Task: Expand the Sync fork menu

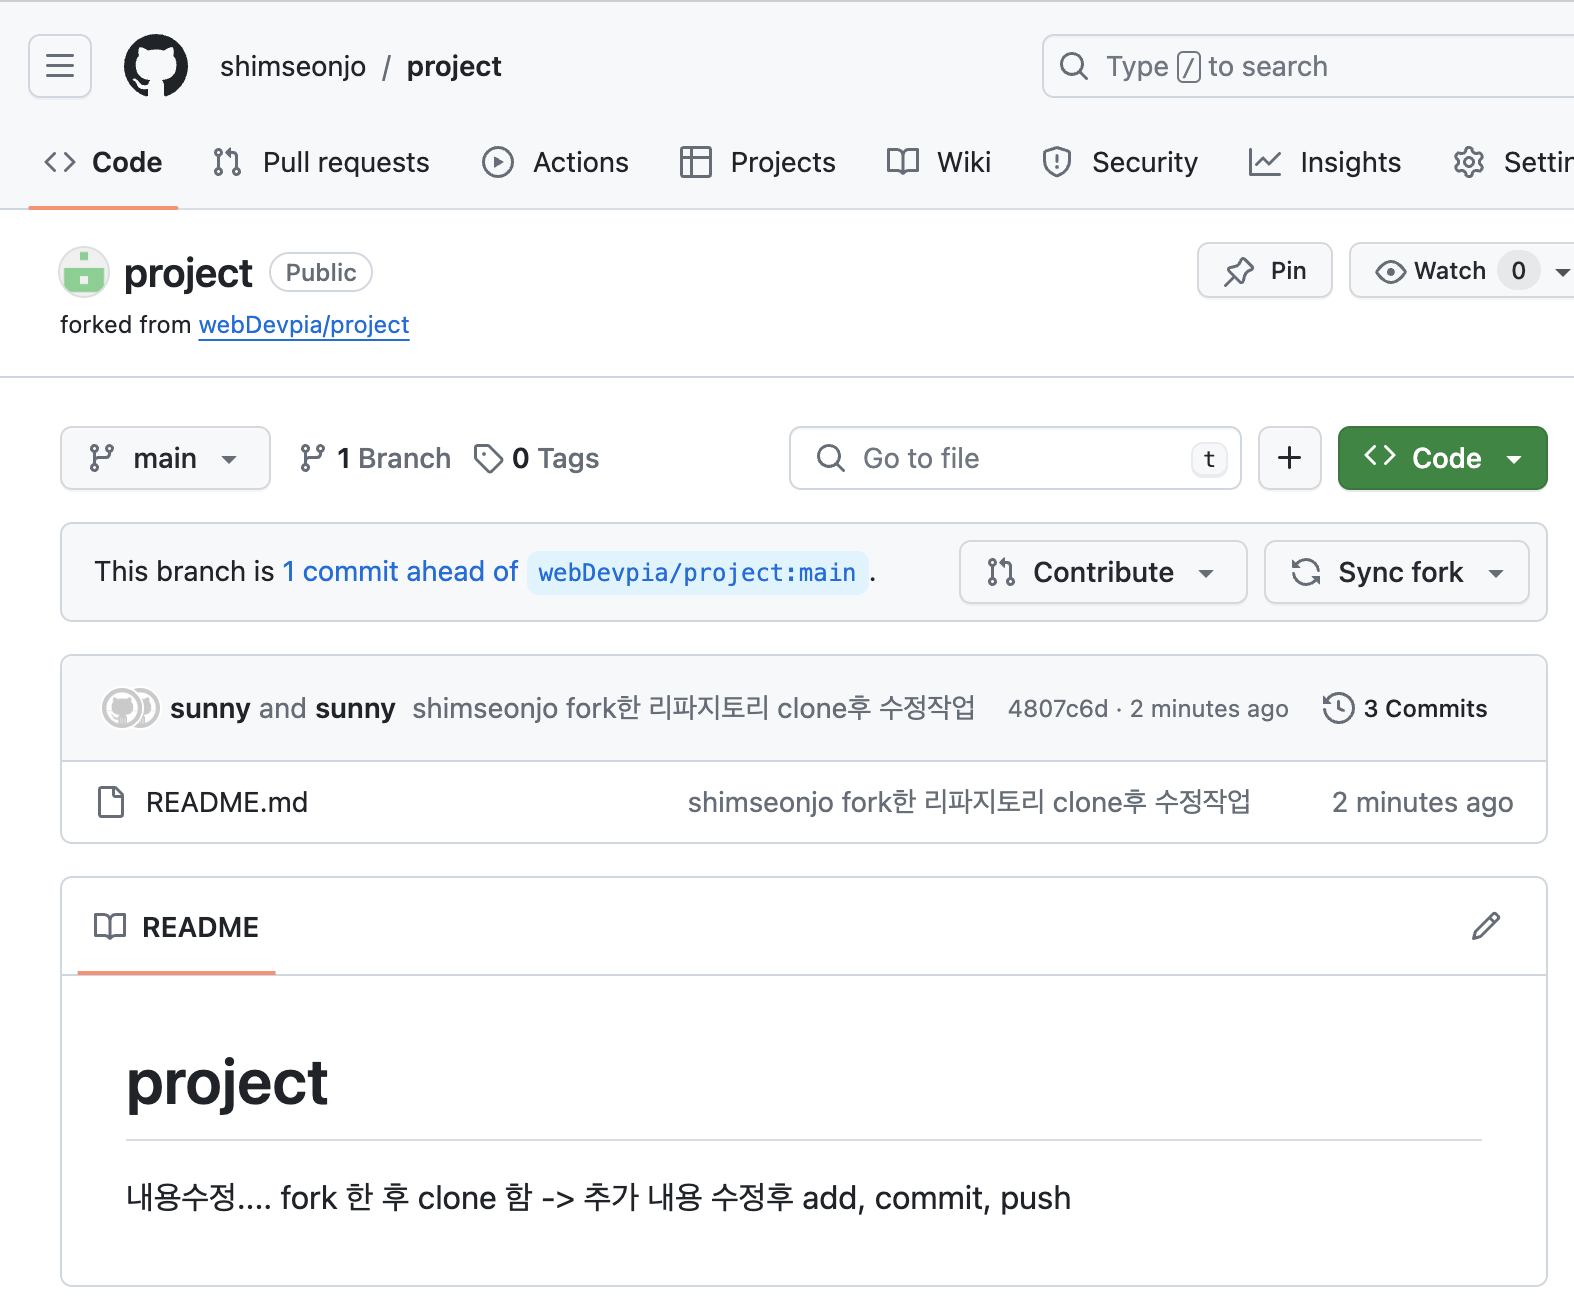Action: pos(1396,572)
